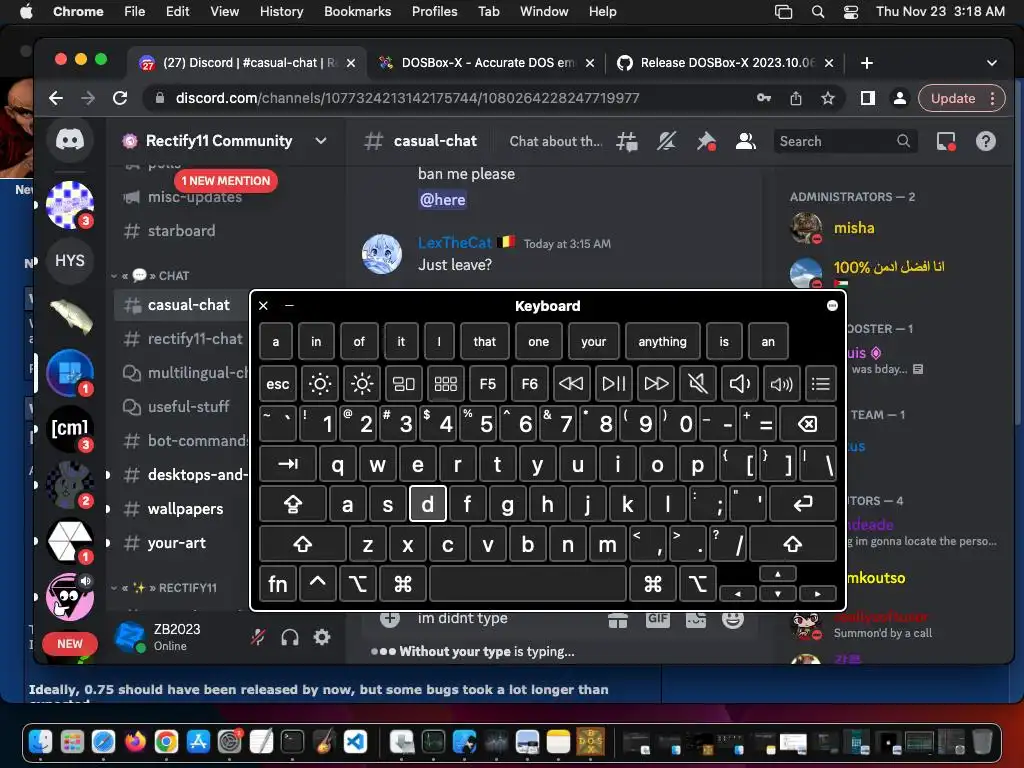The image size is (1024, 768).
Task: Click the backspace delete key
Action: 807,424
